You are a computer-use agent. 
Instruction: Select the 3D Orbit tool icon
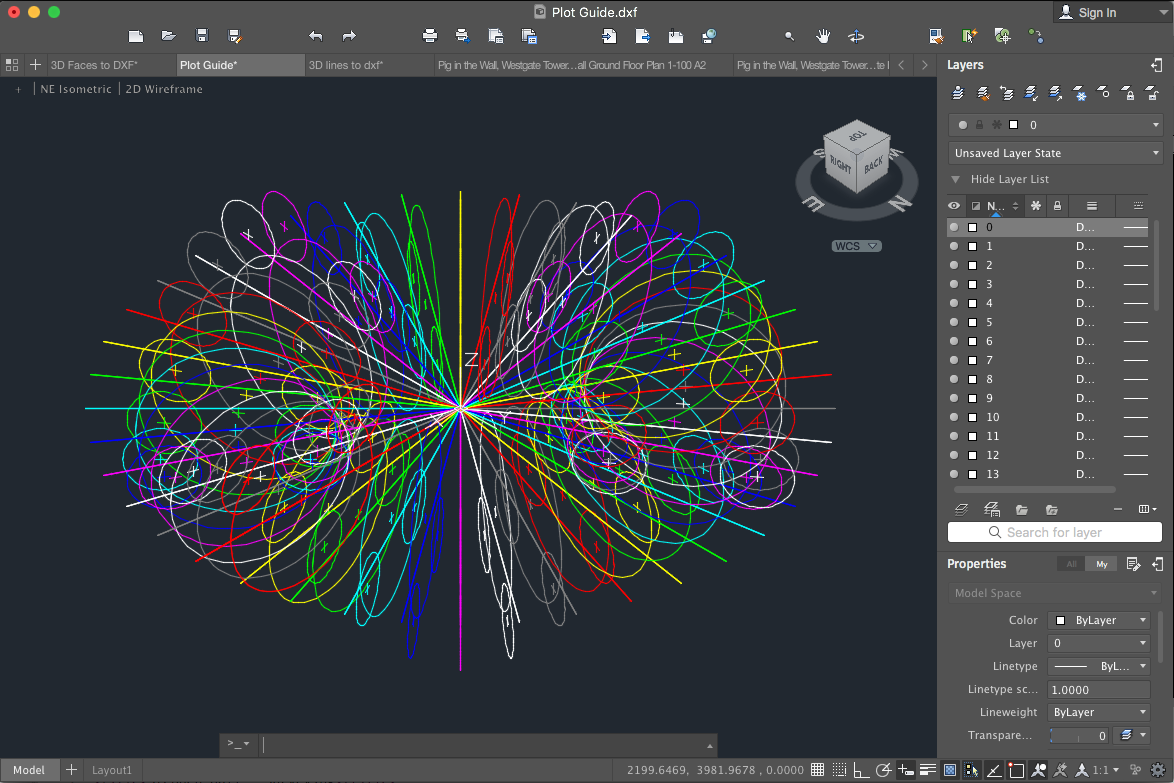(856, 36)
